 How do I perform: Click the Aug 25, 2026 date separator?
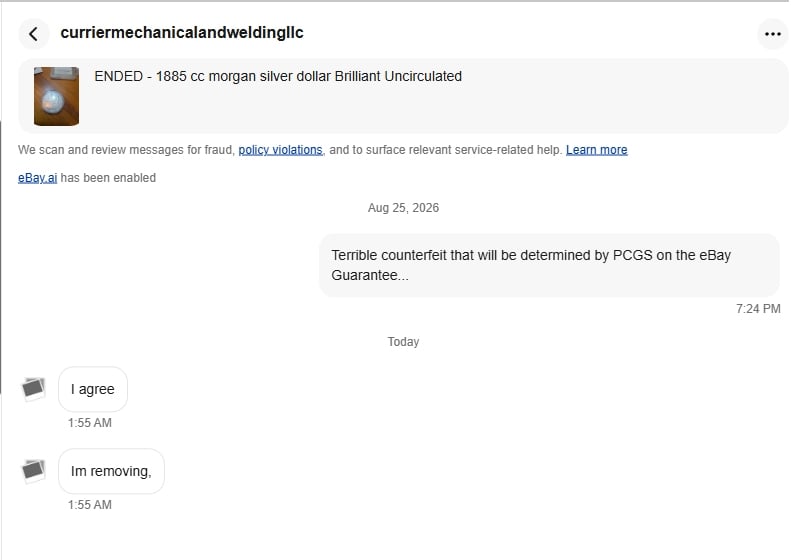pos(403,208)
